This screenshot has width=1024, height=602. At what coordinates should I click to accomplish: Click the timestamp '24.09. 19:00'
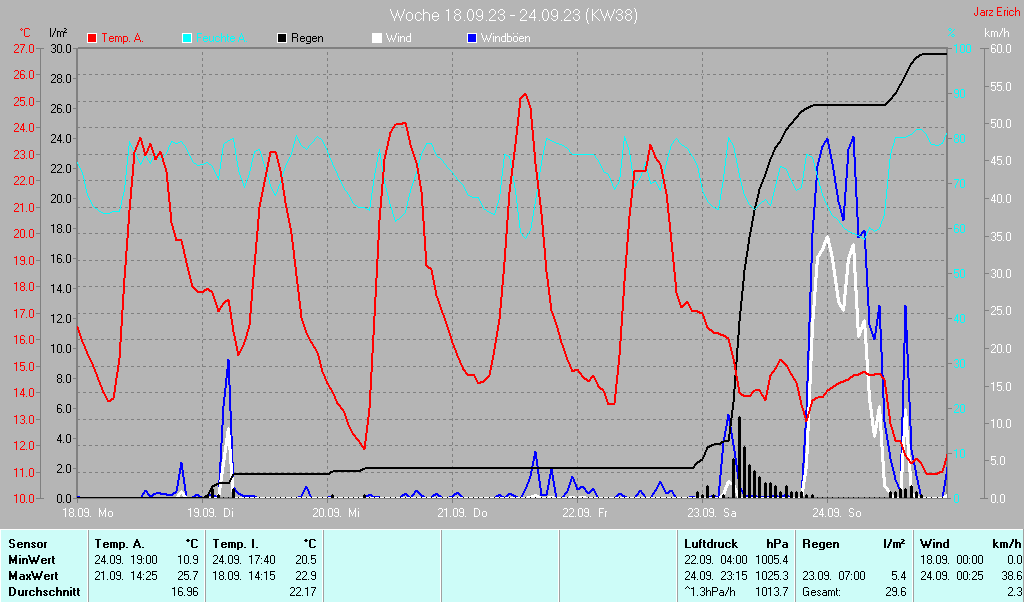pyautogui.click(x=126, y=560)
